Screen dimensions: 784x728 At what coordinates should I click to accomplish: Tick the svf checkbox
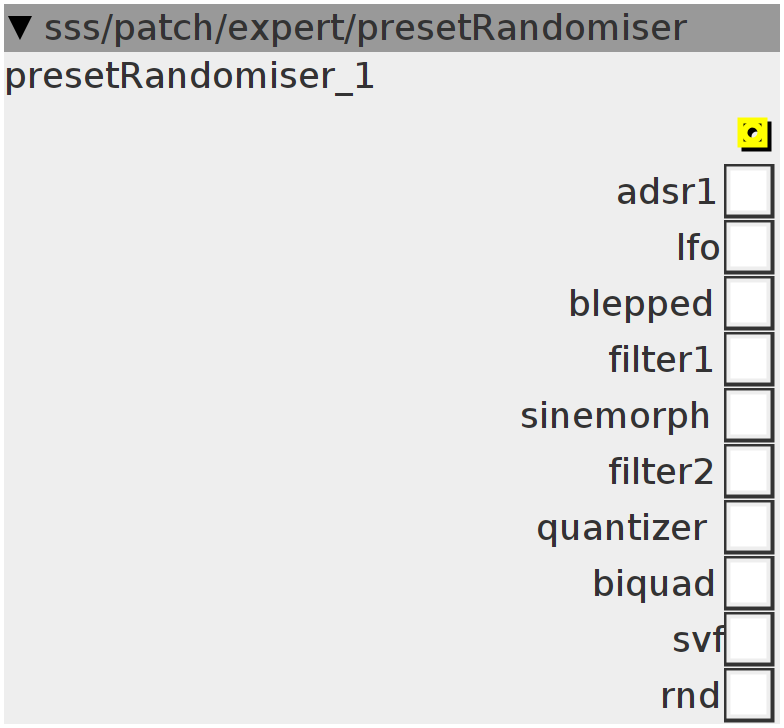click(748, 639)
